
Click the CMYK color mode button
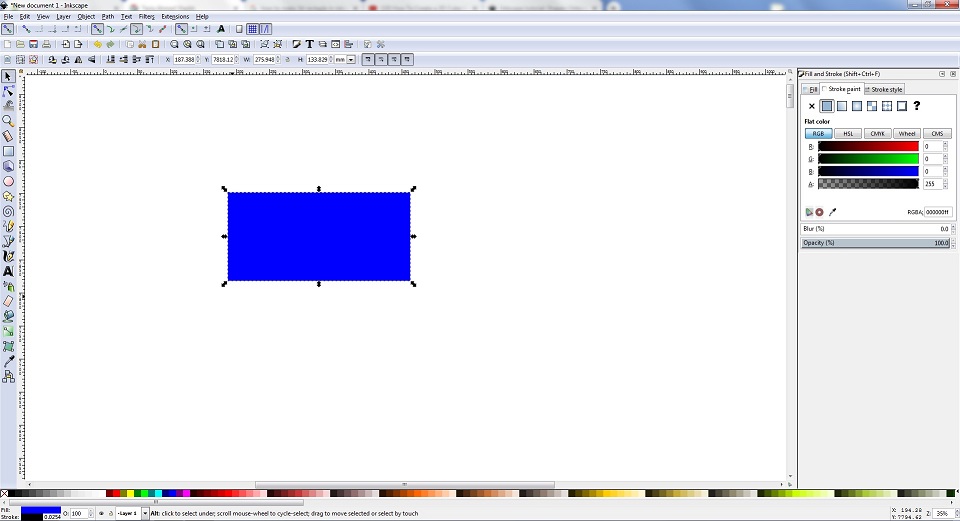click(877, 133)
